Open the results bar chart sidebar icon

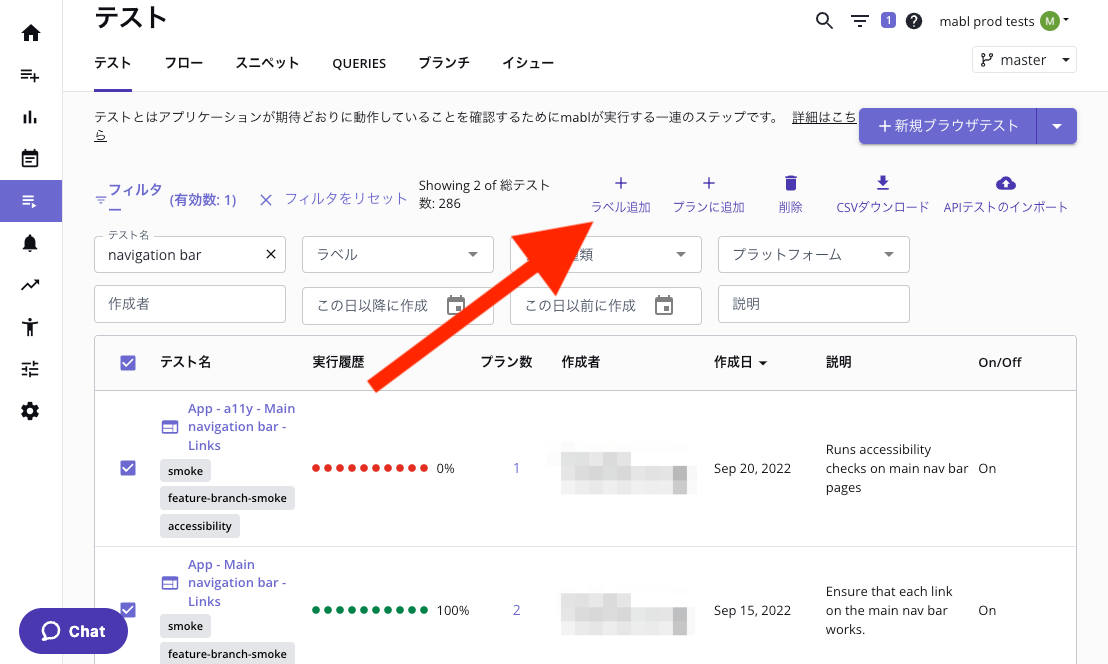30,117
